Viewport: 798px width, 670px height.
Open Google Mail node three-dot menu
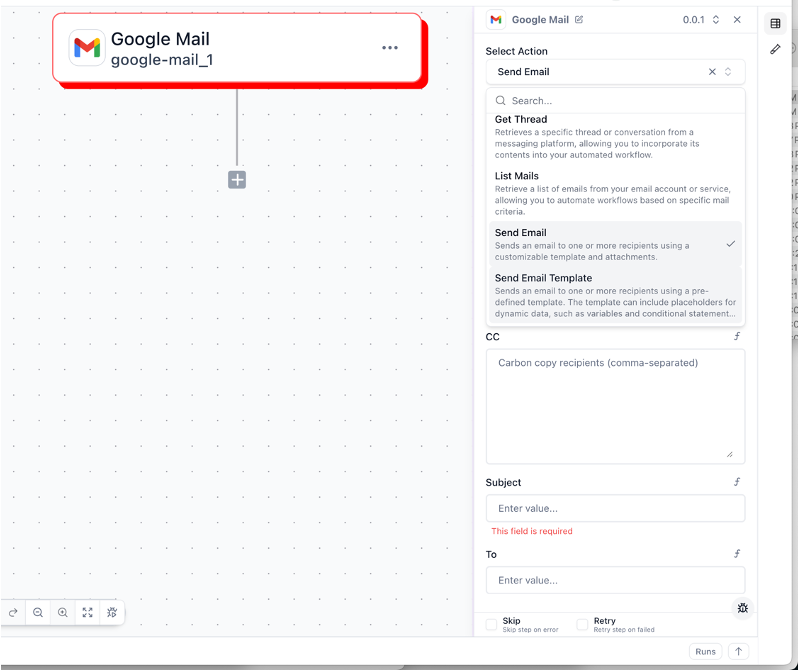click(390, 48)
